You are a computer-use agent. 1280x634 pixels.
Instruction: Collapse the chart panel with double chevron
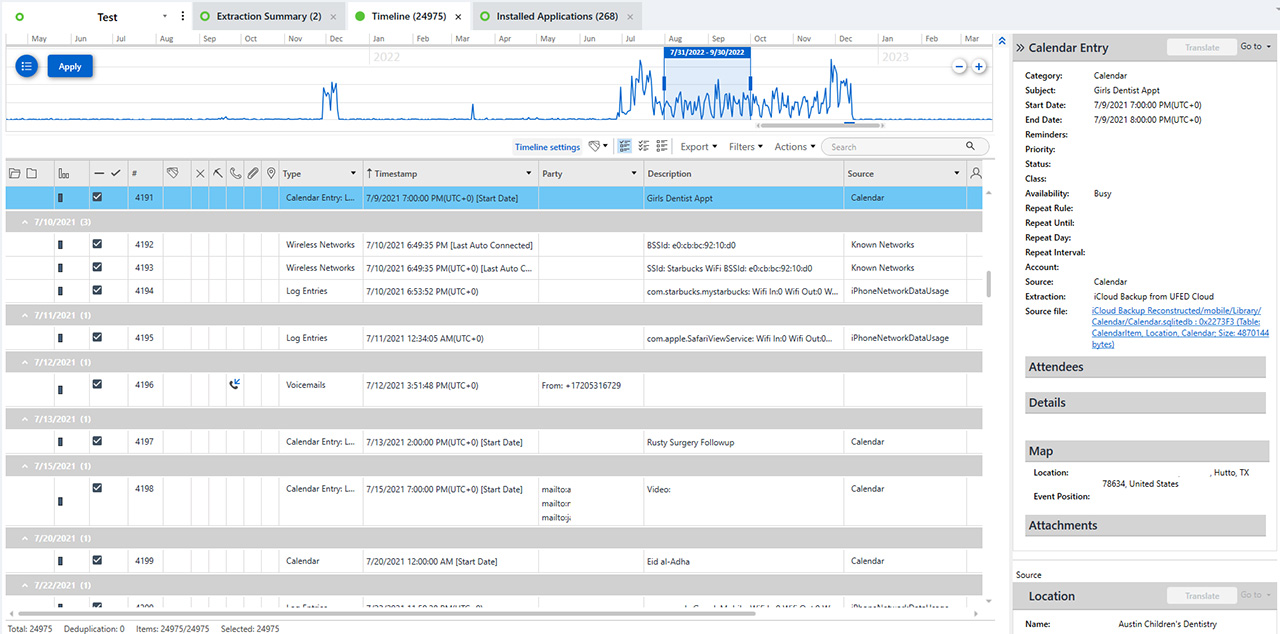tap(1002, 41)
